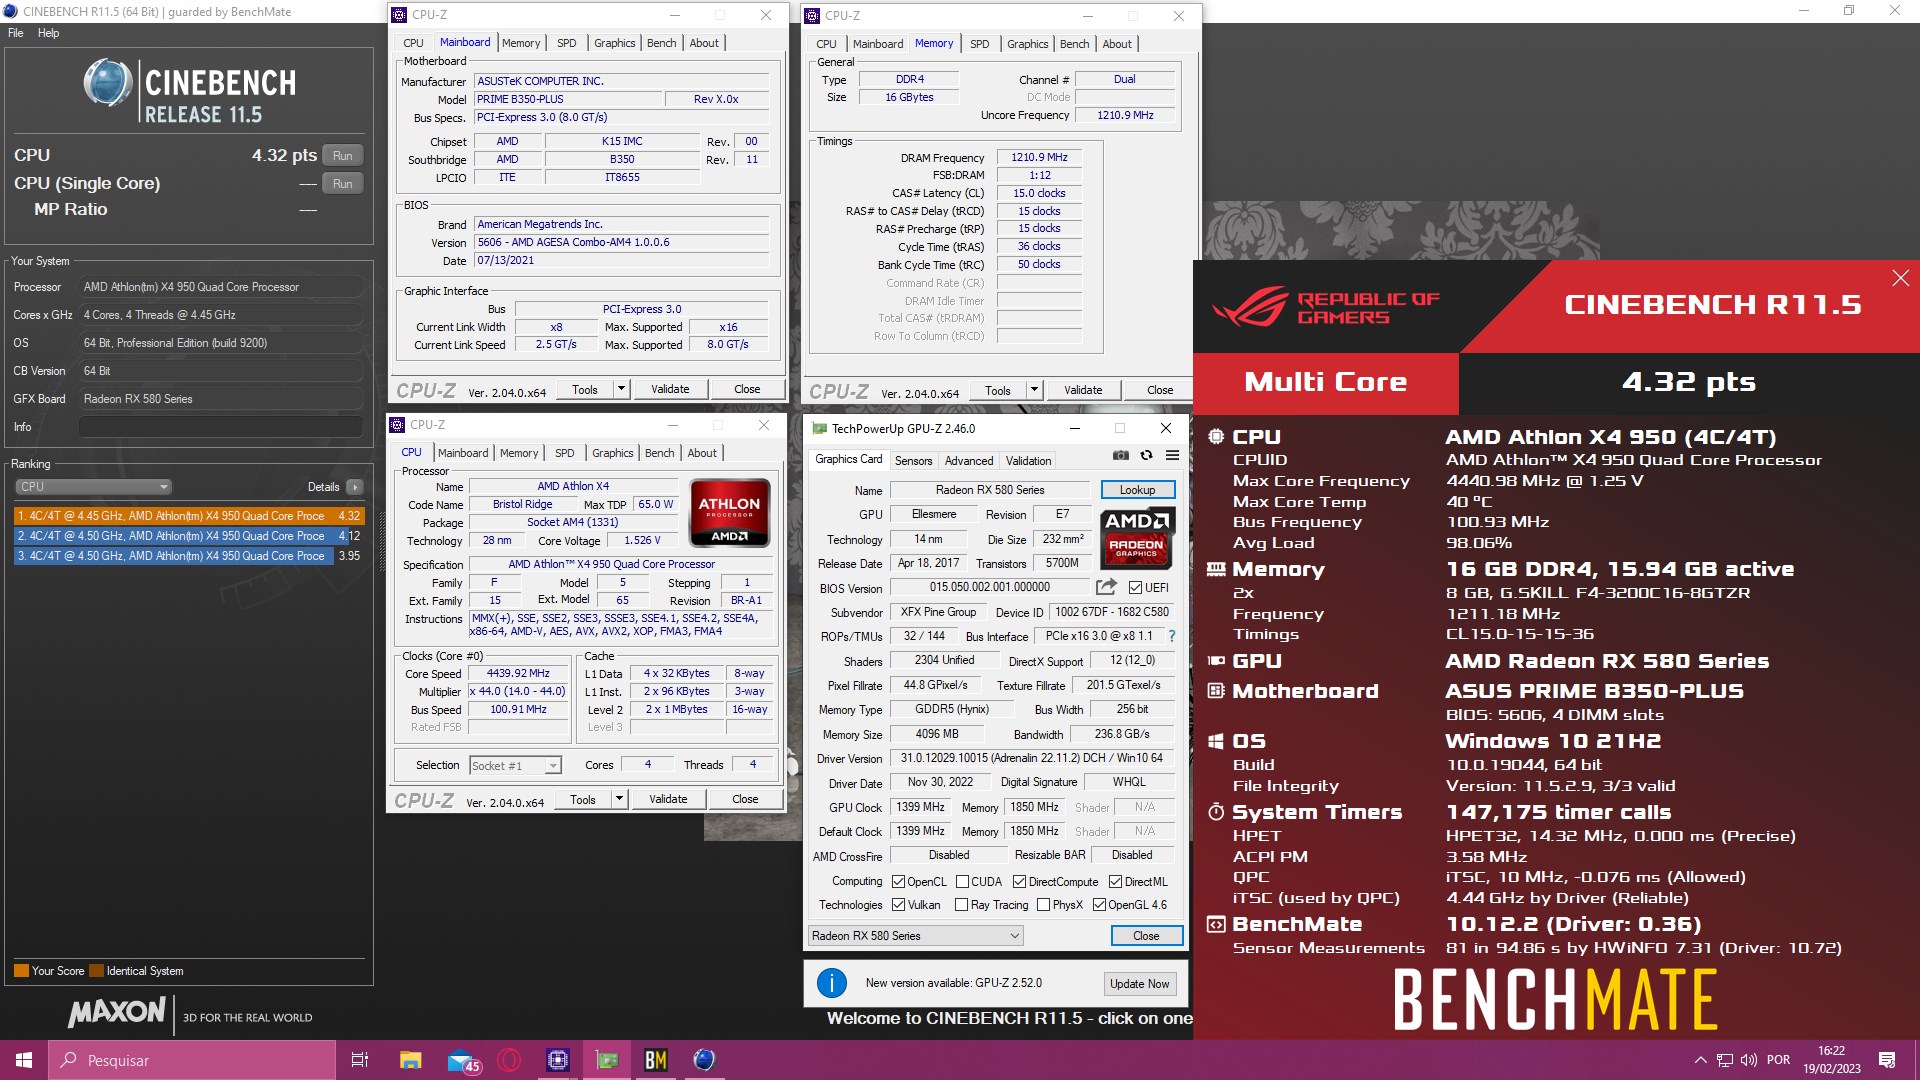The width and height of the screenshot is (1920, 1080).
Task: Toggle the CUDA checkbox
Action: pyautogui.click(x=962, y=882)
